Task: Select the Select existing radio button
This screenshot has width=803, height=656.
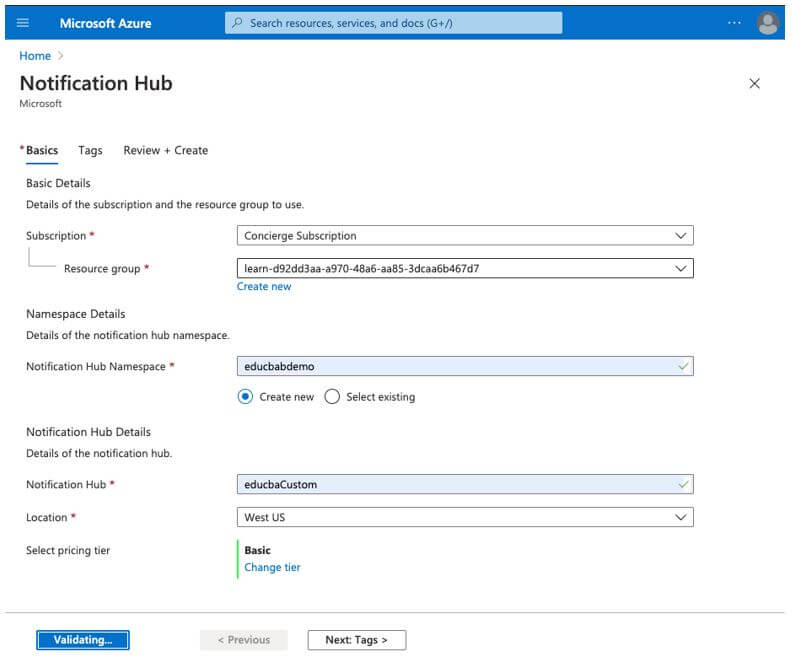Action: pyautogui.click(x=332, y=397)
